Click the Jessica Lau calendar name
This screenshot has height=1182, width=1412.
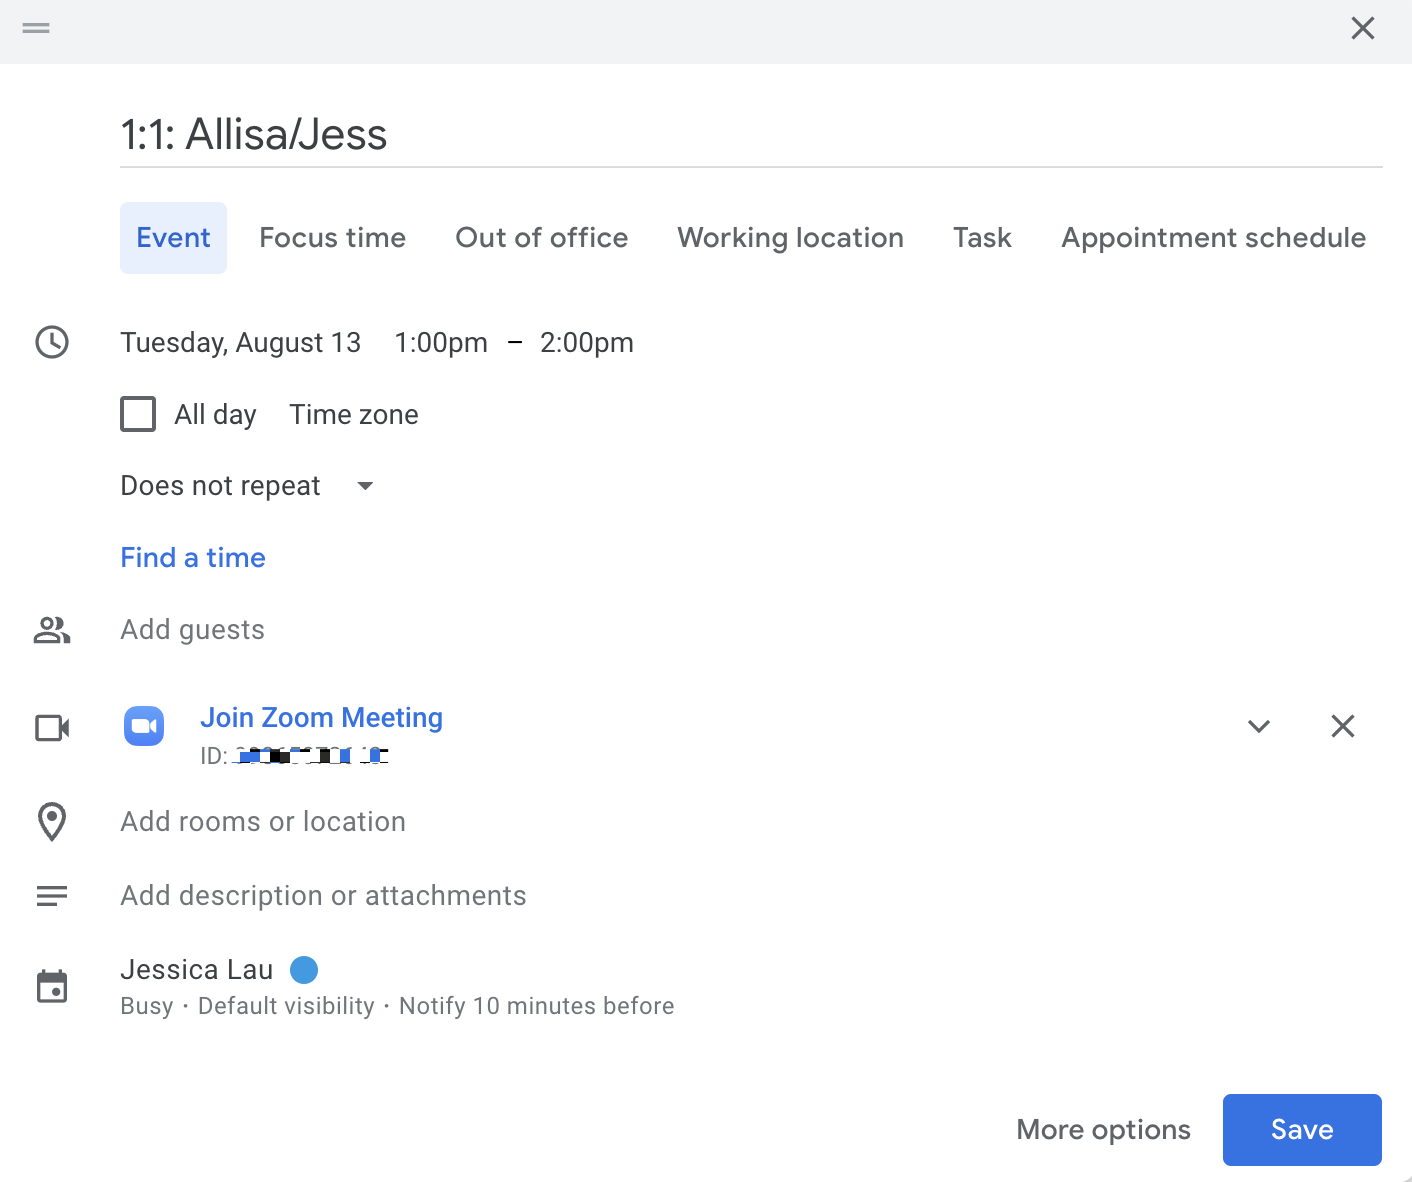point(196,970)
